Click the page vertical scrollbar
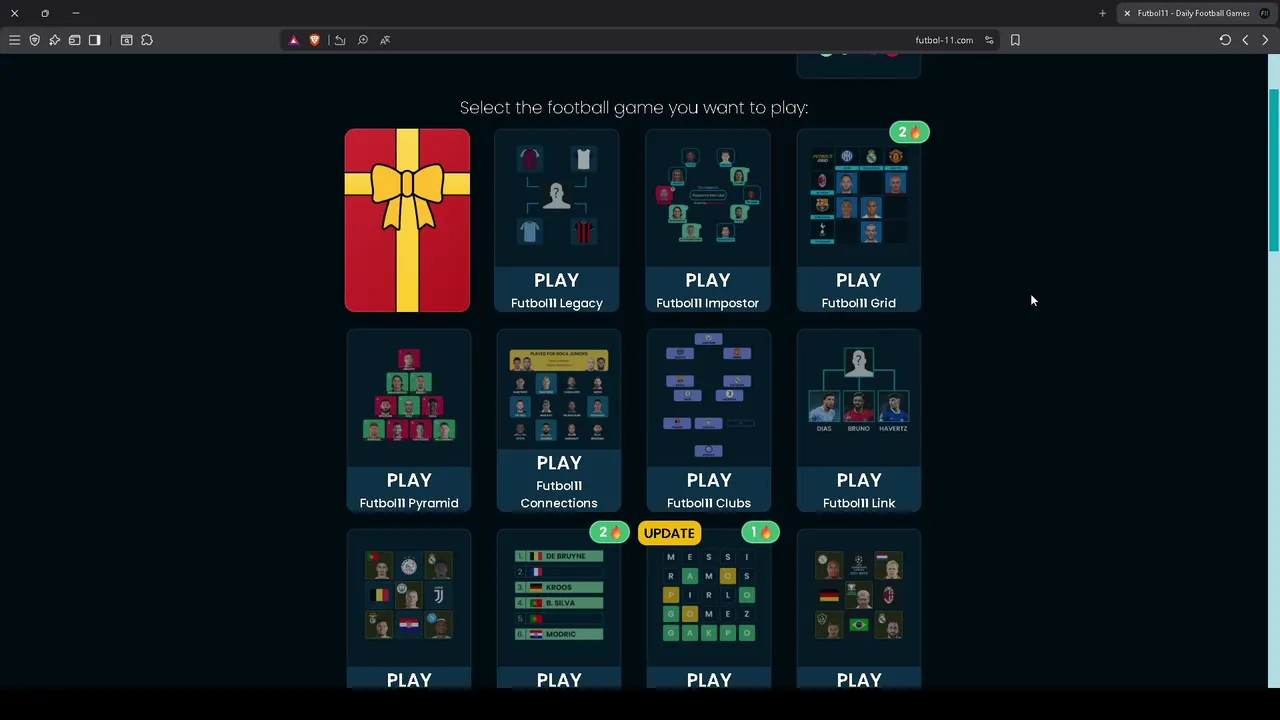Image resolution: width=1280 pixels, height=720 pixels. (x=1273, y=170)
